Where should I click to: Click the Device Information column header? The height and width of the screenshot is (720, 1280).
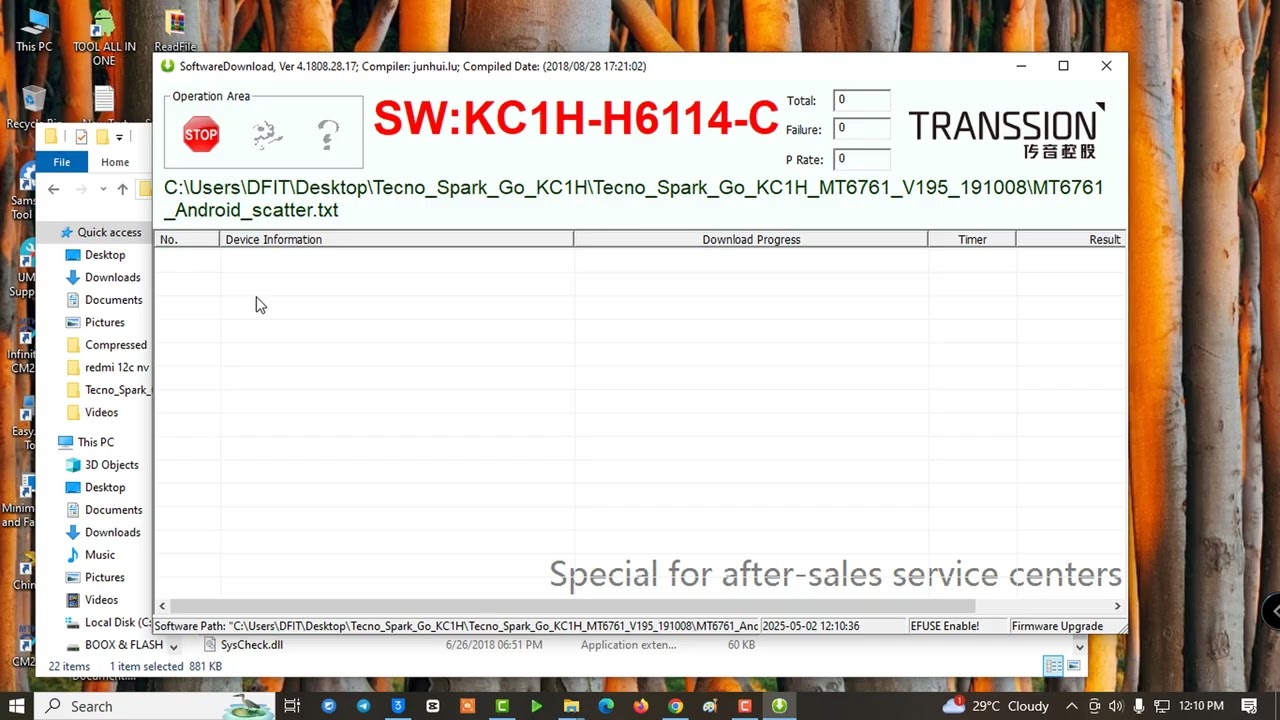coord(396,239)
